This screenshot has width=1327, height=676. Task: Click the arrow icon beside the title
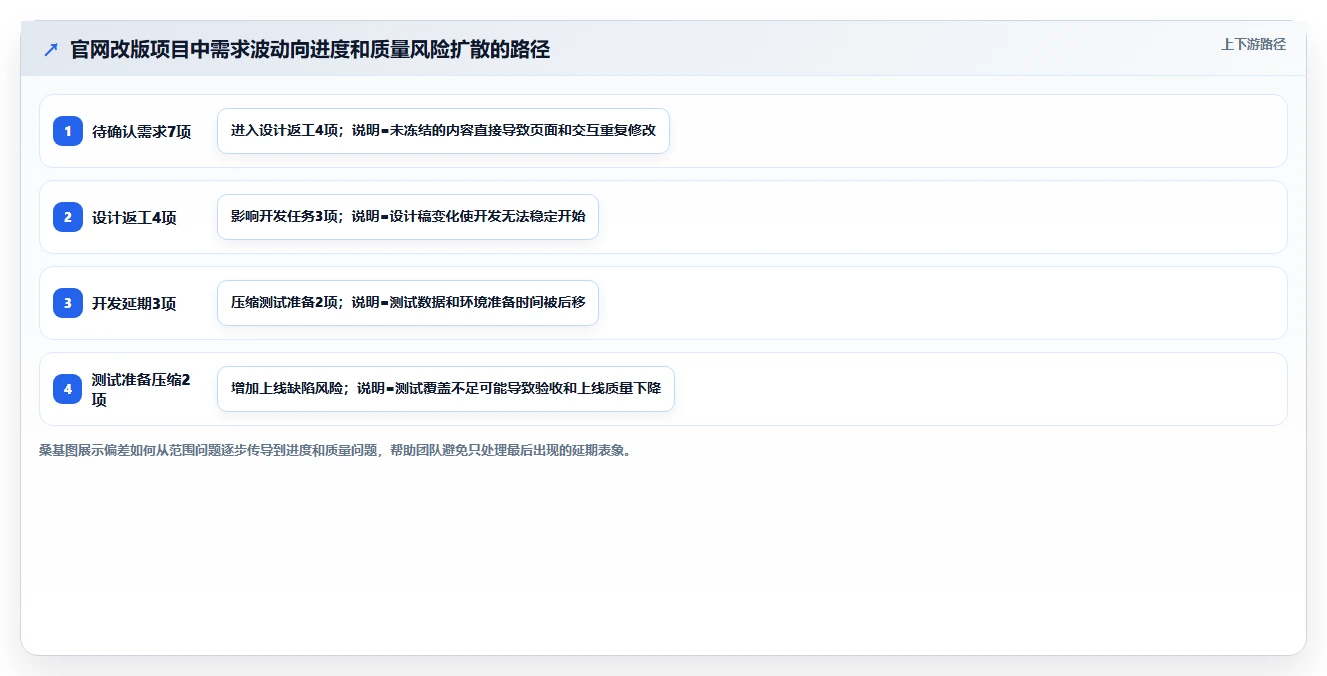click(x=51, y=49)
